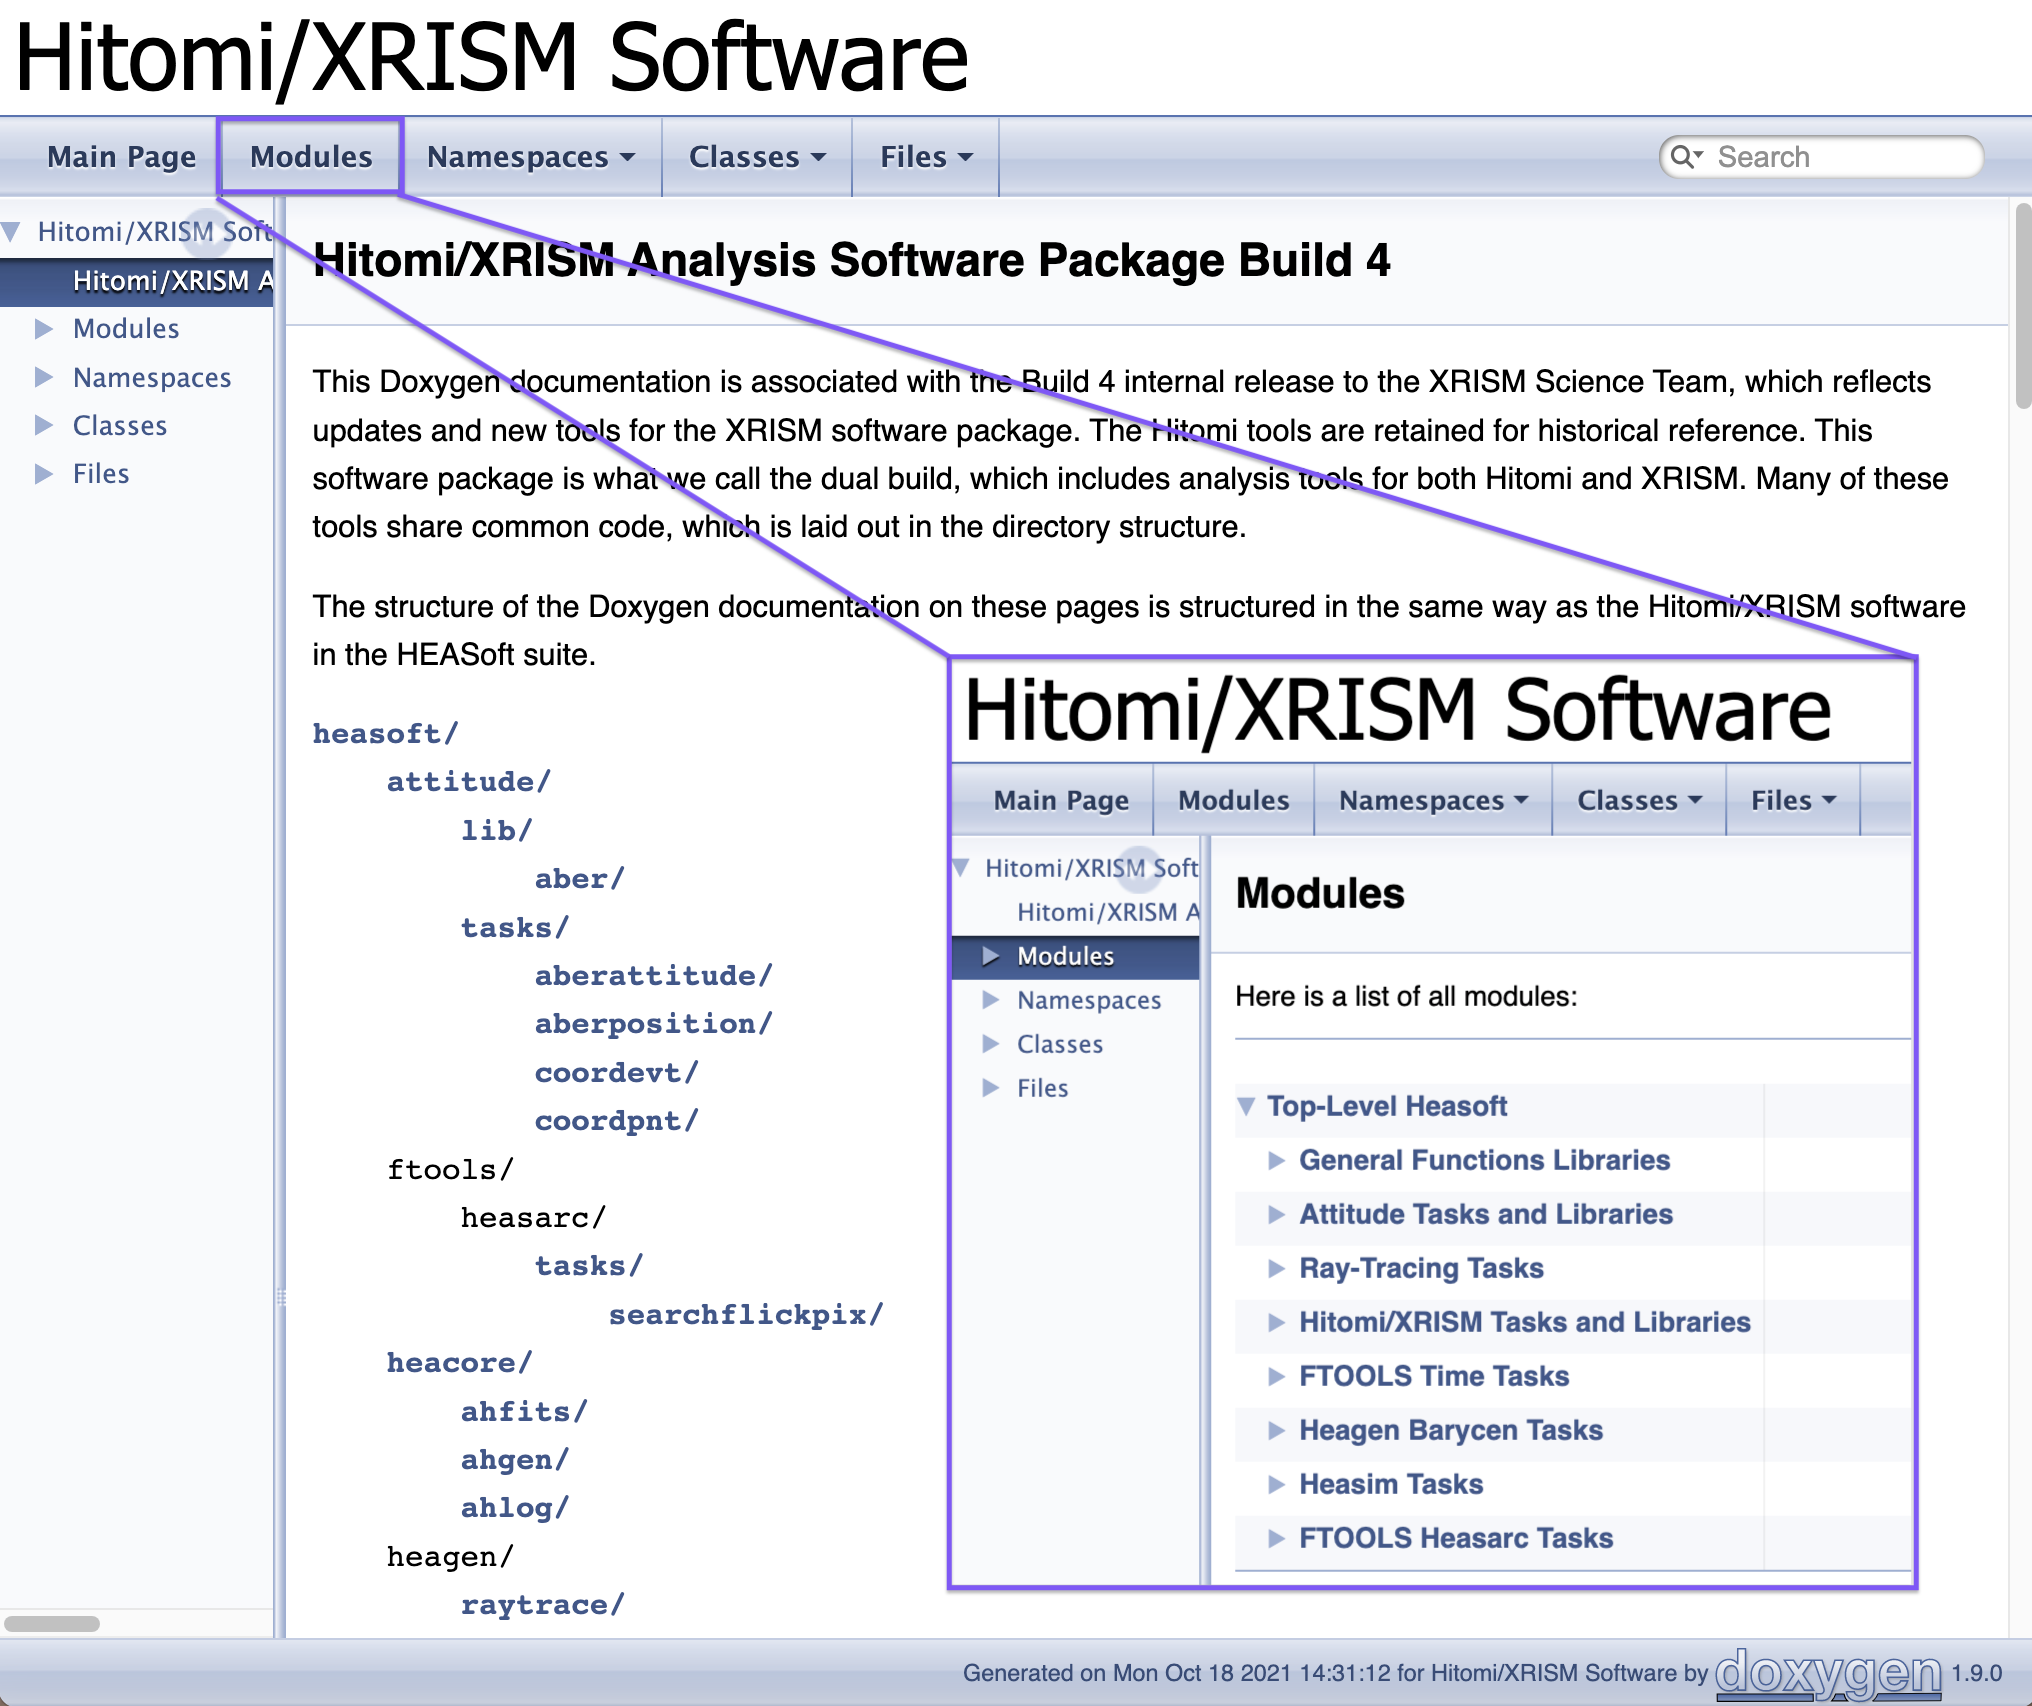Expand the Modules tree node arrow
The image size is (2032, 1706).
tap(44, 329)
